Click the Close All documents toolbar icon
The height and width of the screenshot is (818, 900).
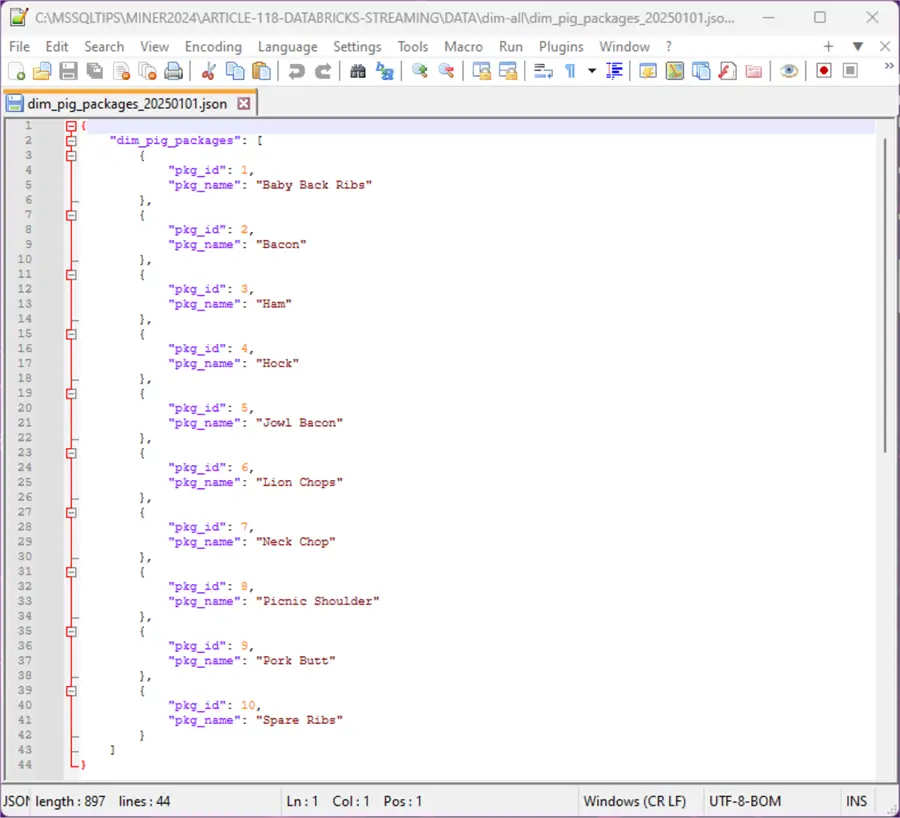[x=148, y=71]
